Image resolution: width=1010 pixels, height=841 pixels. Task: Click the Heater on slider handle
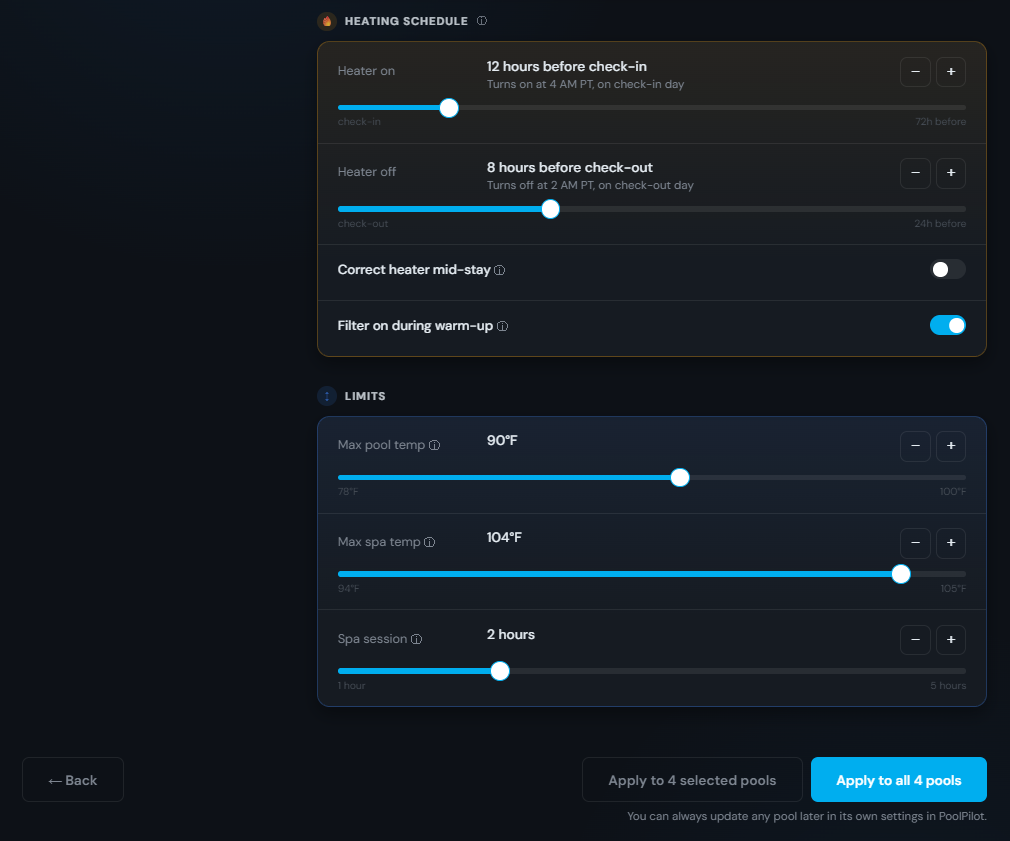point(449,108)
